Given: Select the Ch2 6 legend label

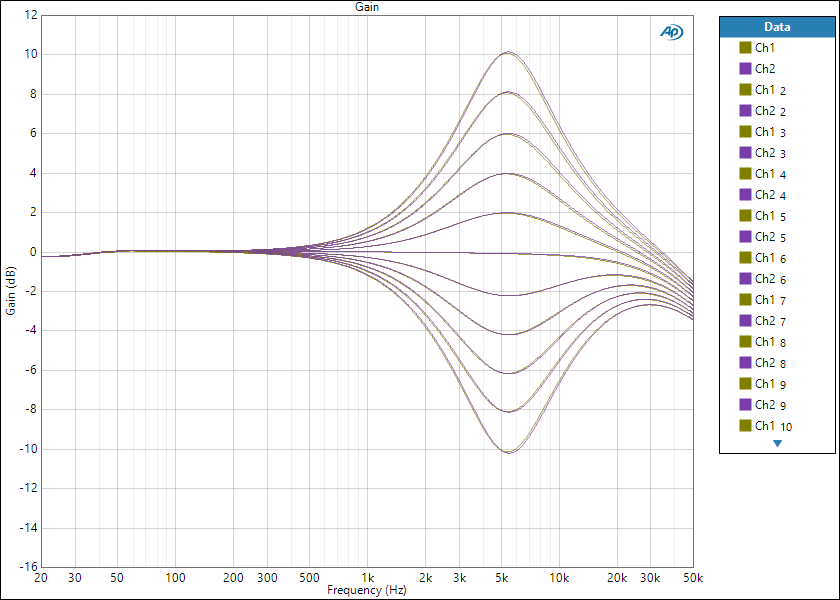Looking at the screenshot, I should pyautogui.click(x=770, y=279).
